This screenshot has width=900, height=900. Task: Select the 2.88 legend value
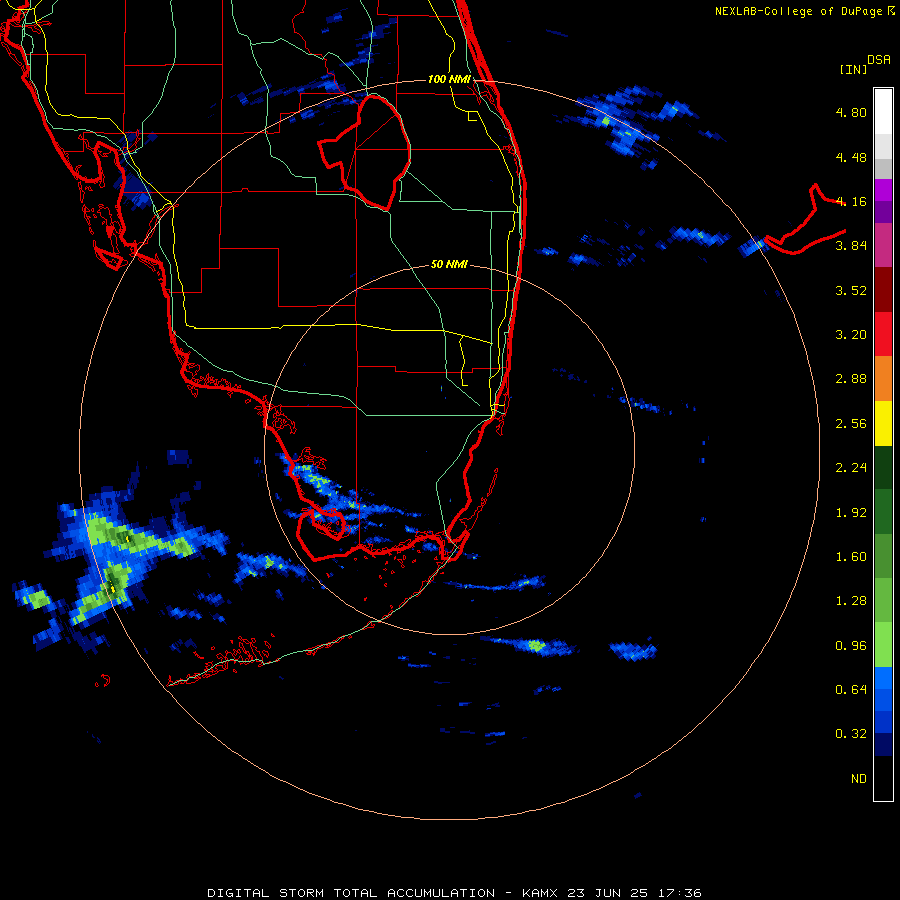851,379
